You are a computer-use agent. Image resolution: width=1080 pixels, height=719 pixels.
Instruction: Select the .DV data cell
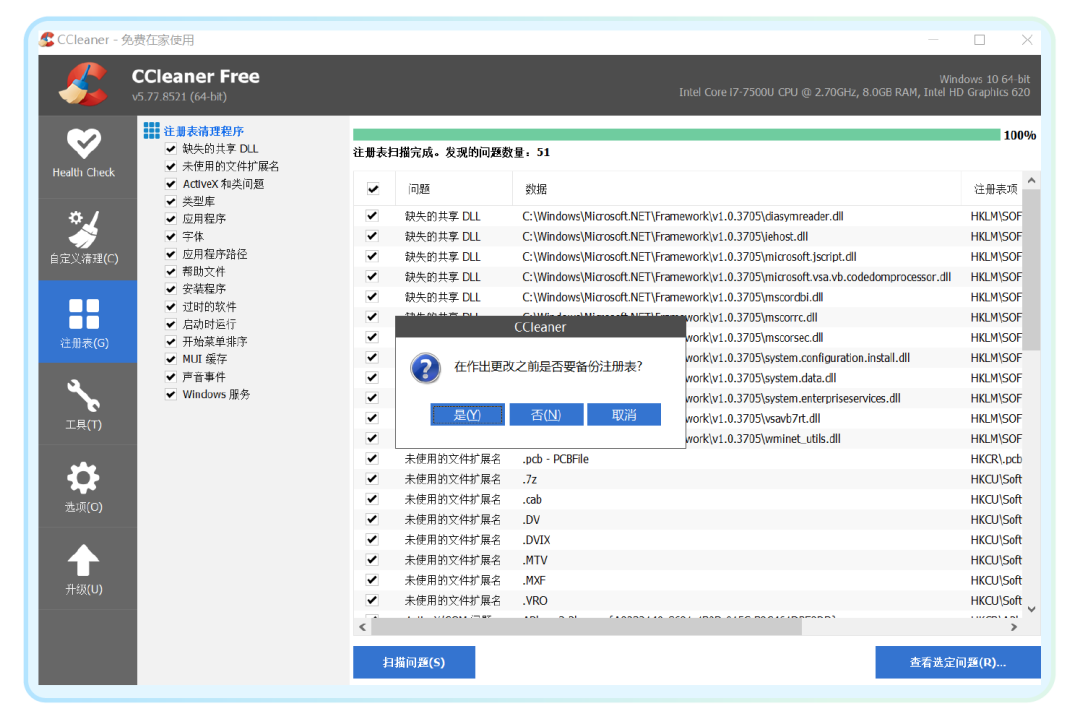click(531, 519)
